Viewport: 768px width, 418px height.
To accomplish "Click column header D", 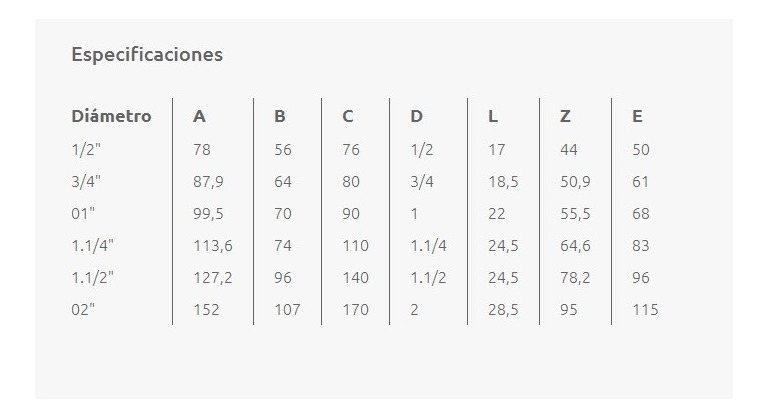I will (416, 116).
